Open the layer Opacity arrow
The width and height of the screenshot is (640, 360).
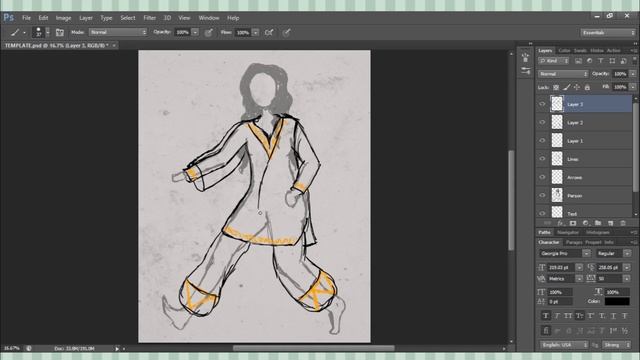point(633,74)
